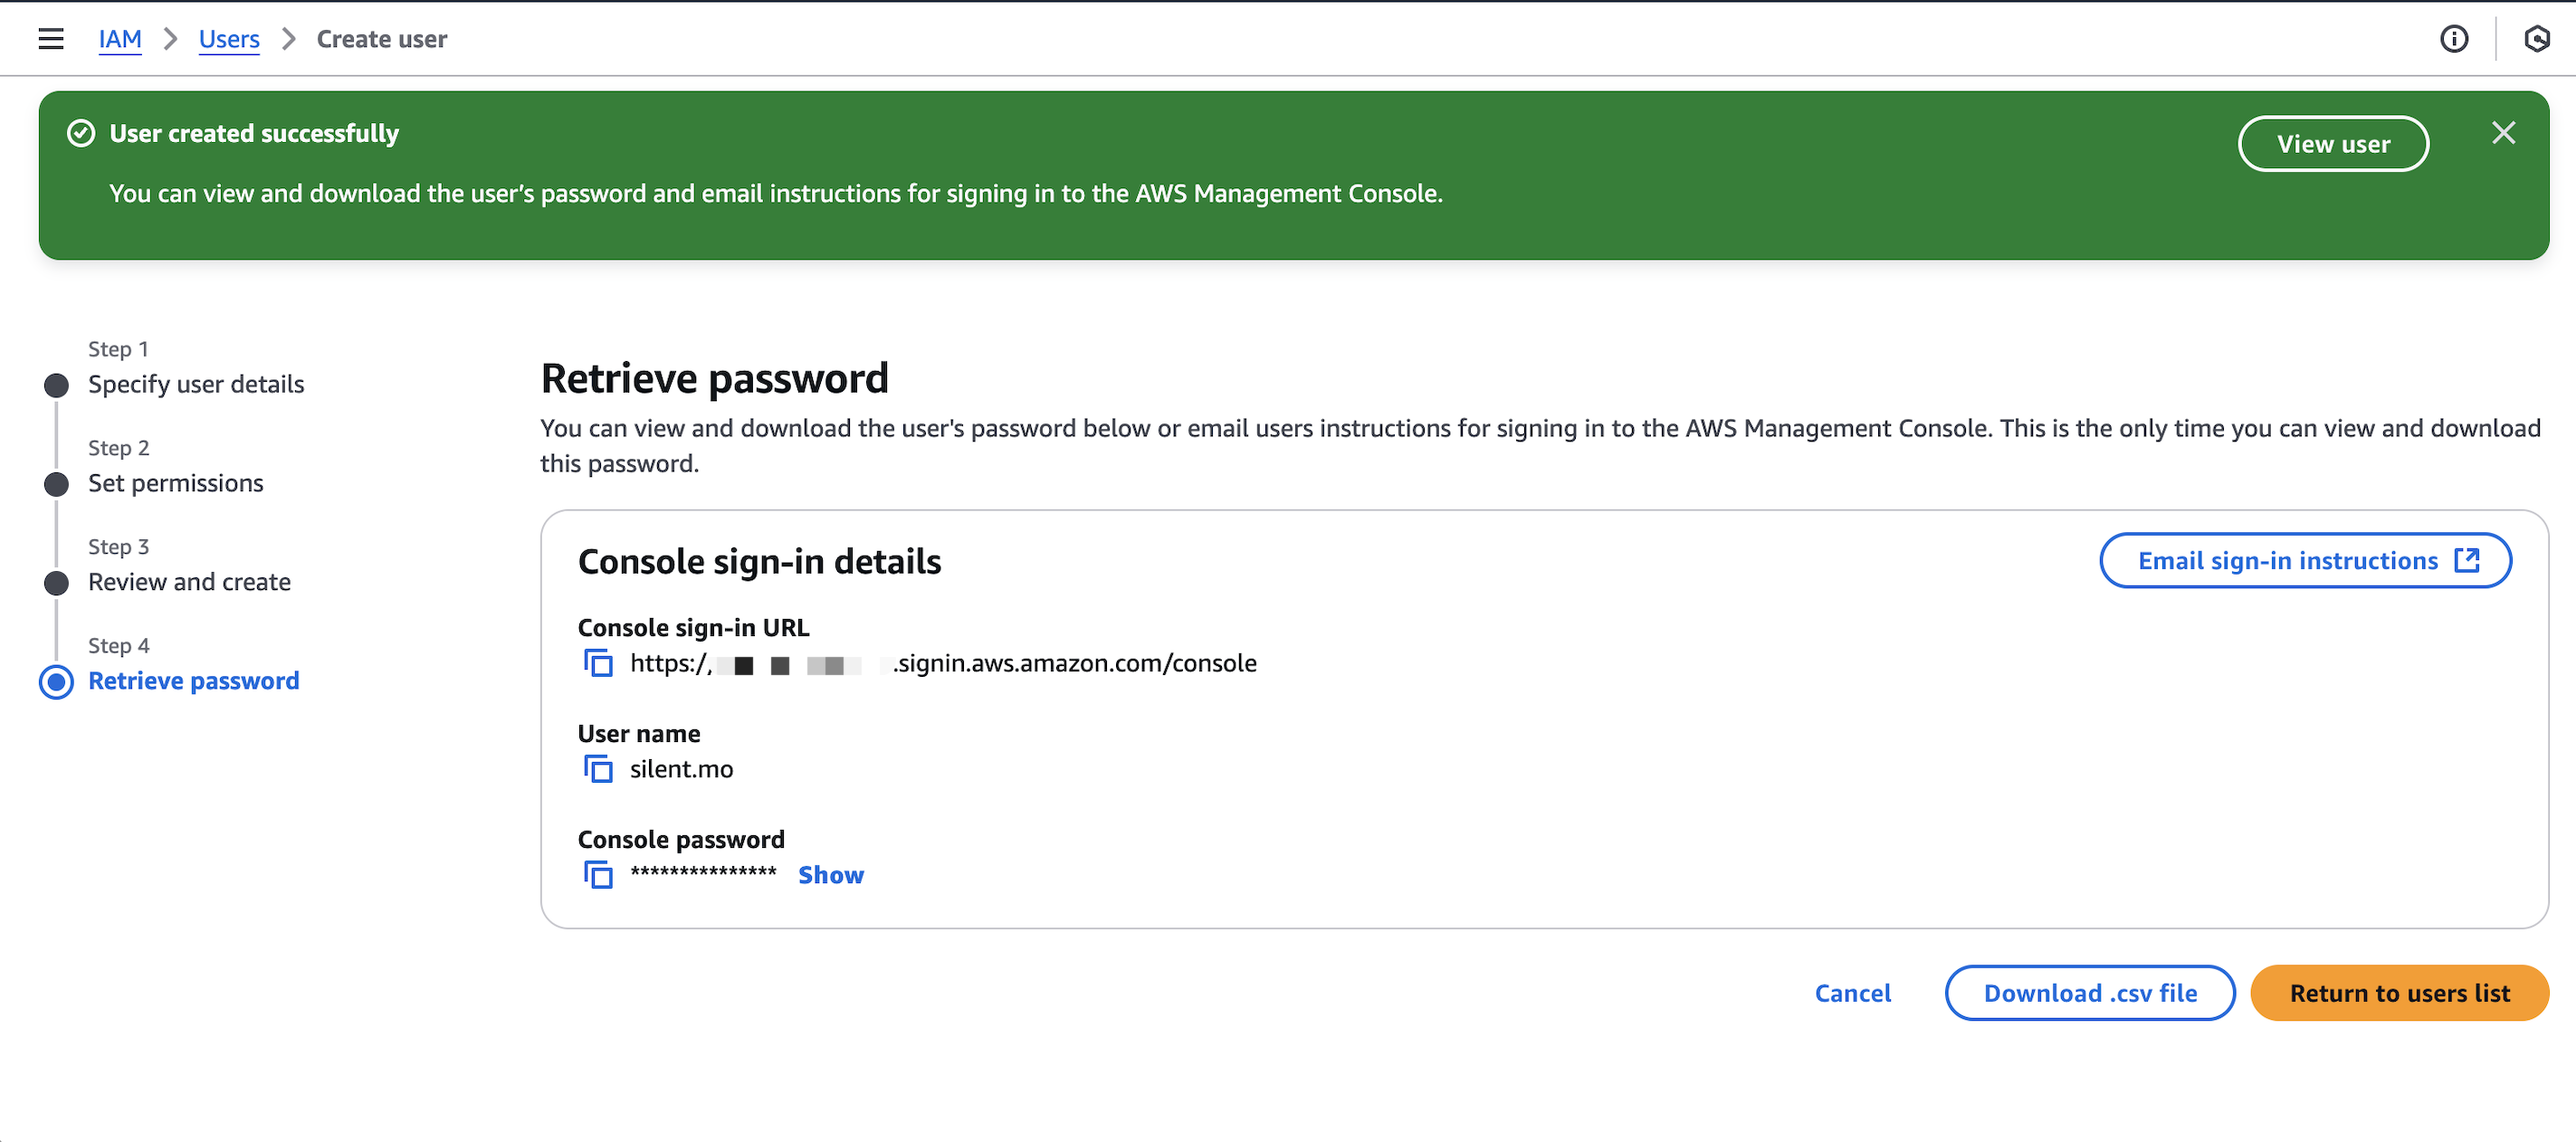Copy the user name silent.mo
The width and height of the screenshot is (2576, 1142).
(x=598, y=769)
